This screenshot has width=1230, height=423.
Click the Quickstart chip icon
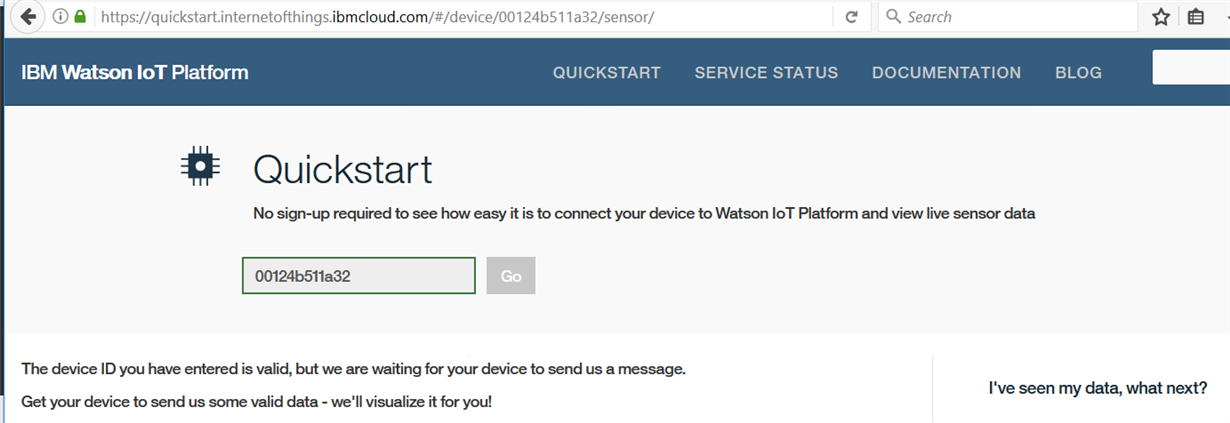(200, 165)
